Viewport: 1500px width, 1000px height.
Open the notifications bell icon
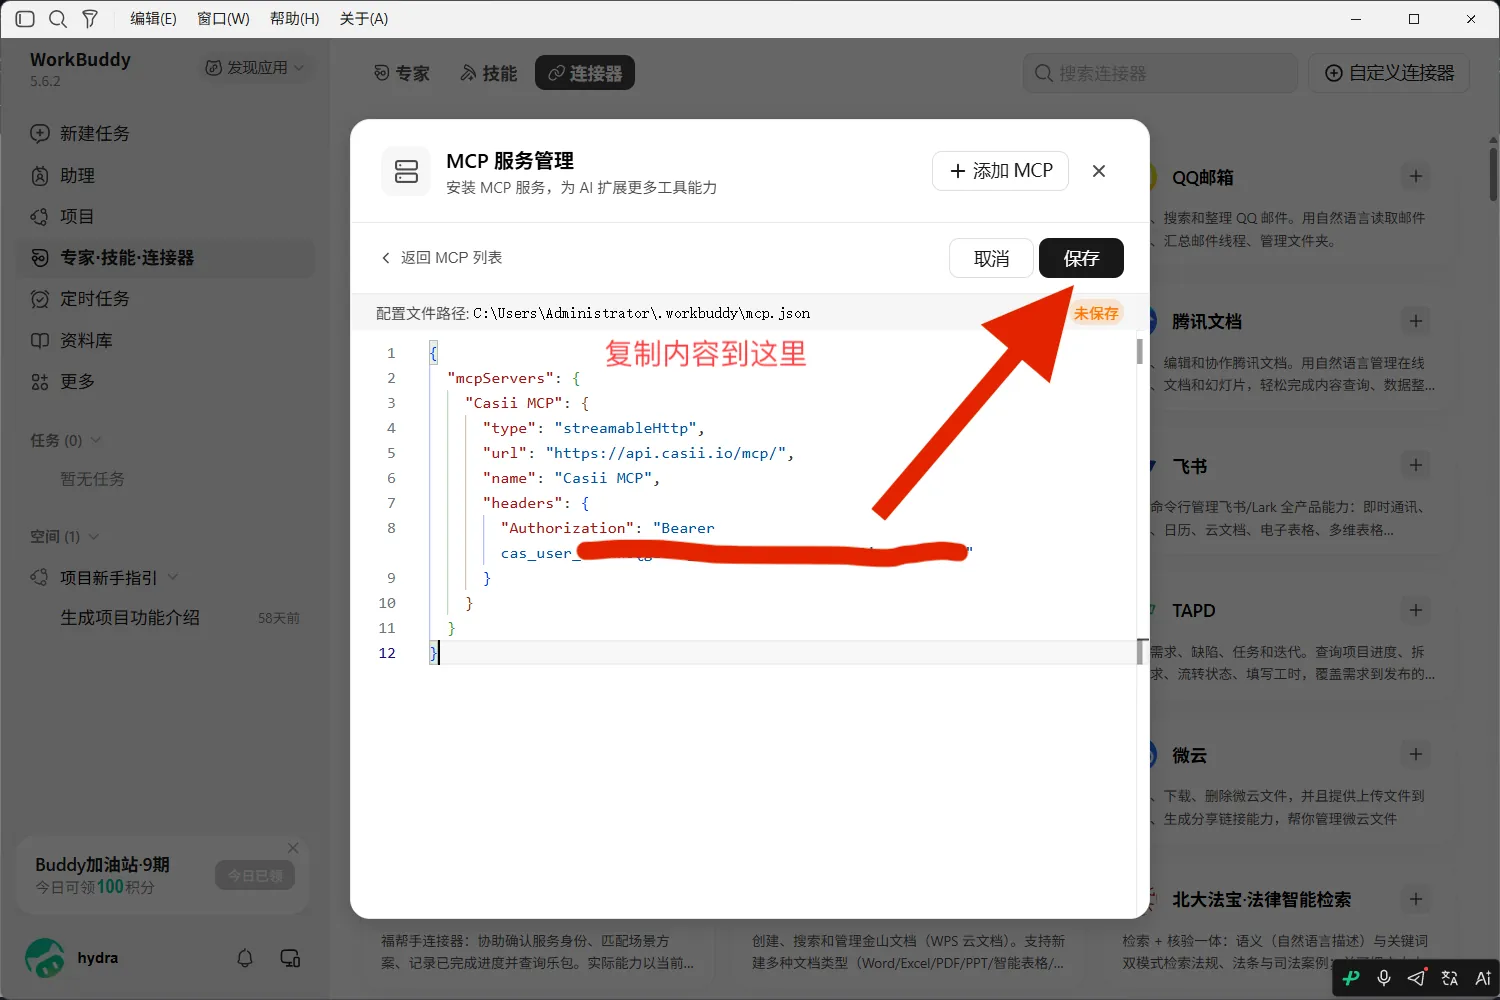[x=245, y=958]
